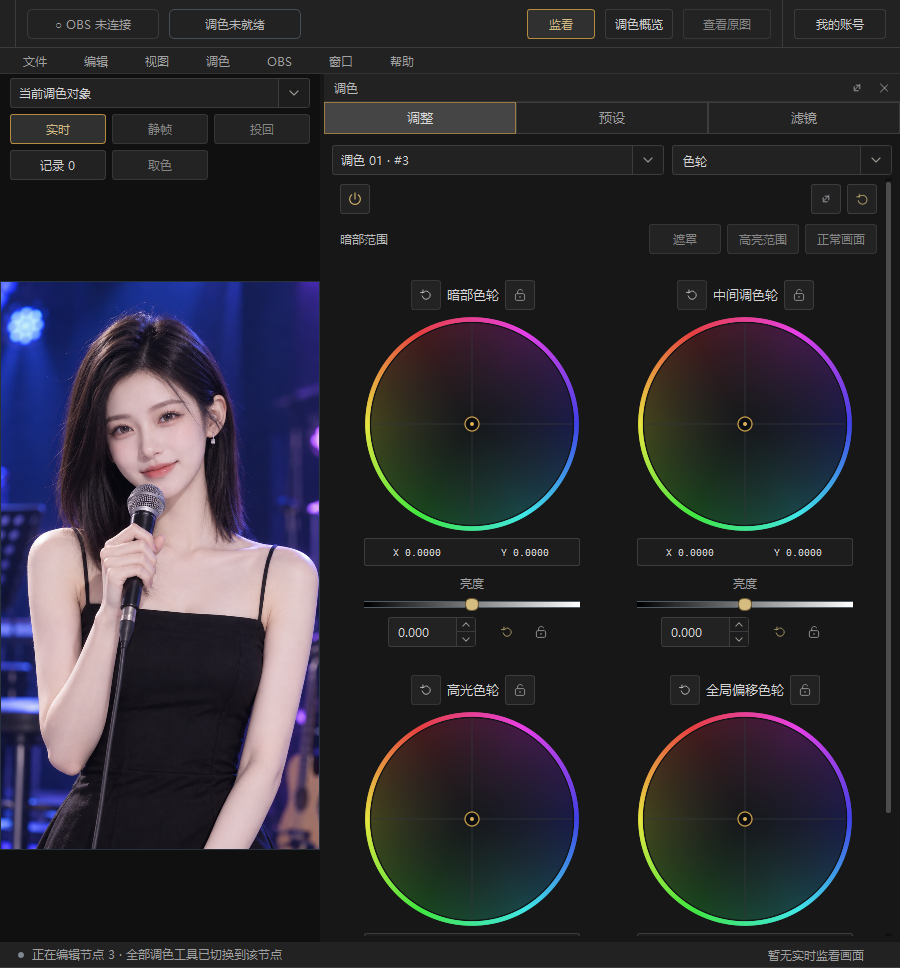Viewport: 900px width, 968px height.
Task: Open the 当前调色对象 dropdown
Action: click(x=160, y=93)
